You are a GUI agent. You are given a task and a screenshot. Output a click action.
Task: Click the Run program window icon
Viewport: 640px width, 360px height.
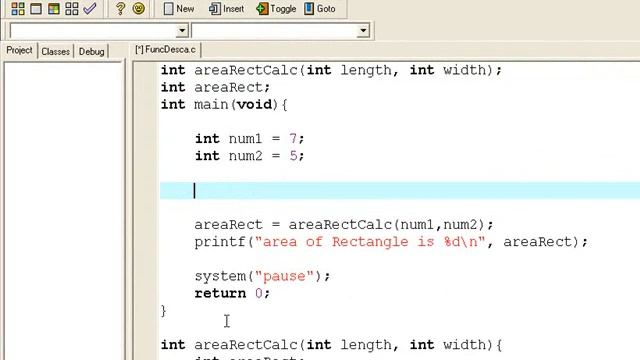click(x=36, y=9)
